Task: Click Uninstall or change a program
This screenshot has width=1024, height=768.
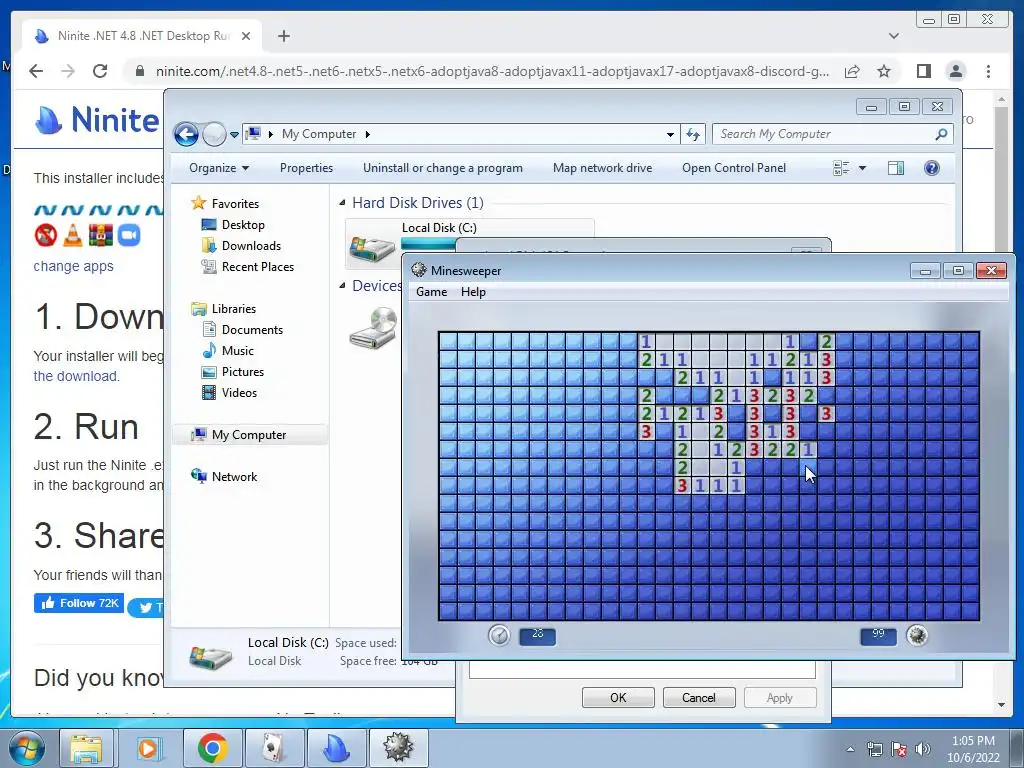Action: (443, 168)
